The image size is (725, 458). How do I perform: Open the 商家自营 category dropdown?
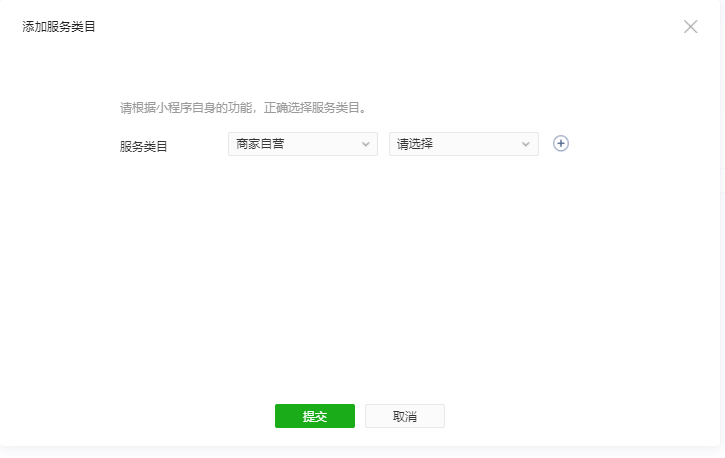click(x=303, y=144)
